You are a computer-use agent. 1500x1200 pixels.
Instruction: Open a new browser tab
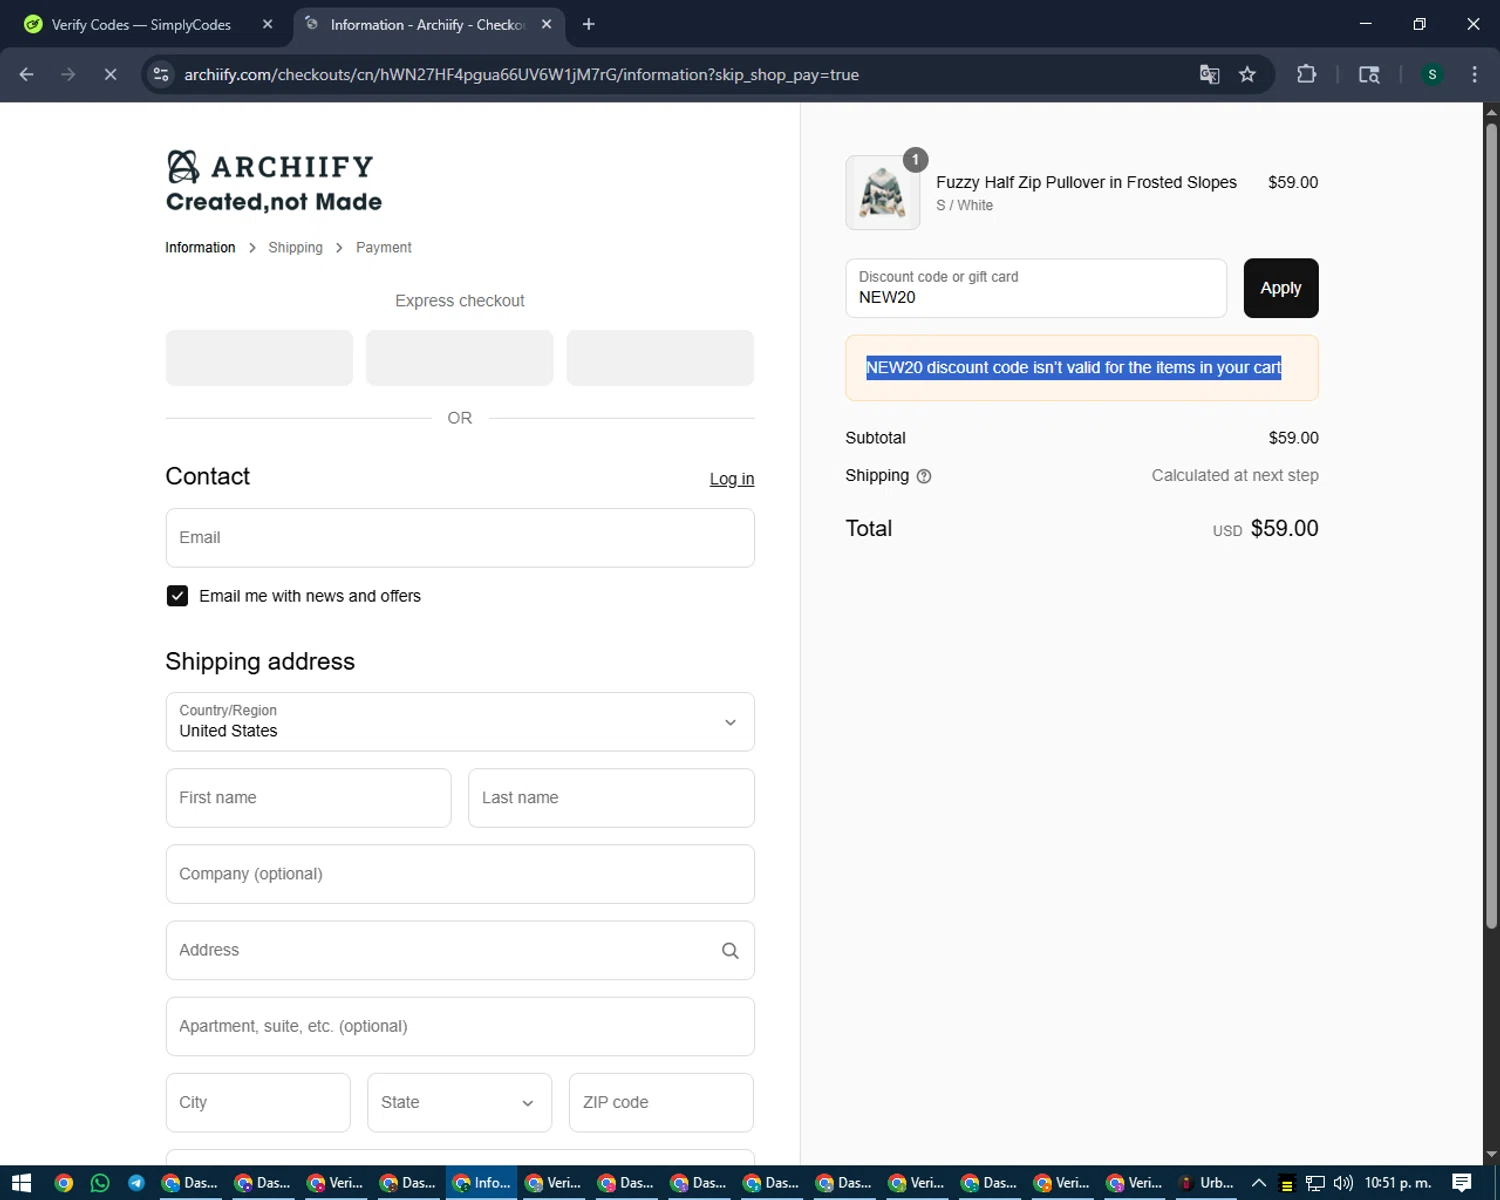(589, 24)
